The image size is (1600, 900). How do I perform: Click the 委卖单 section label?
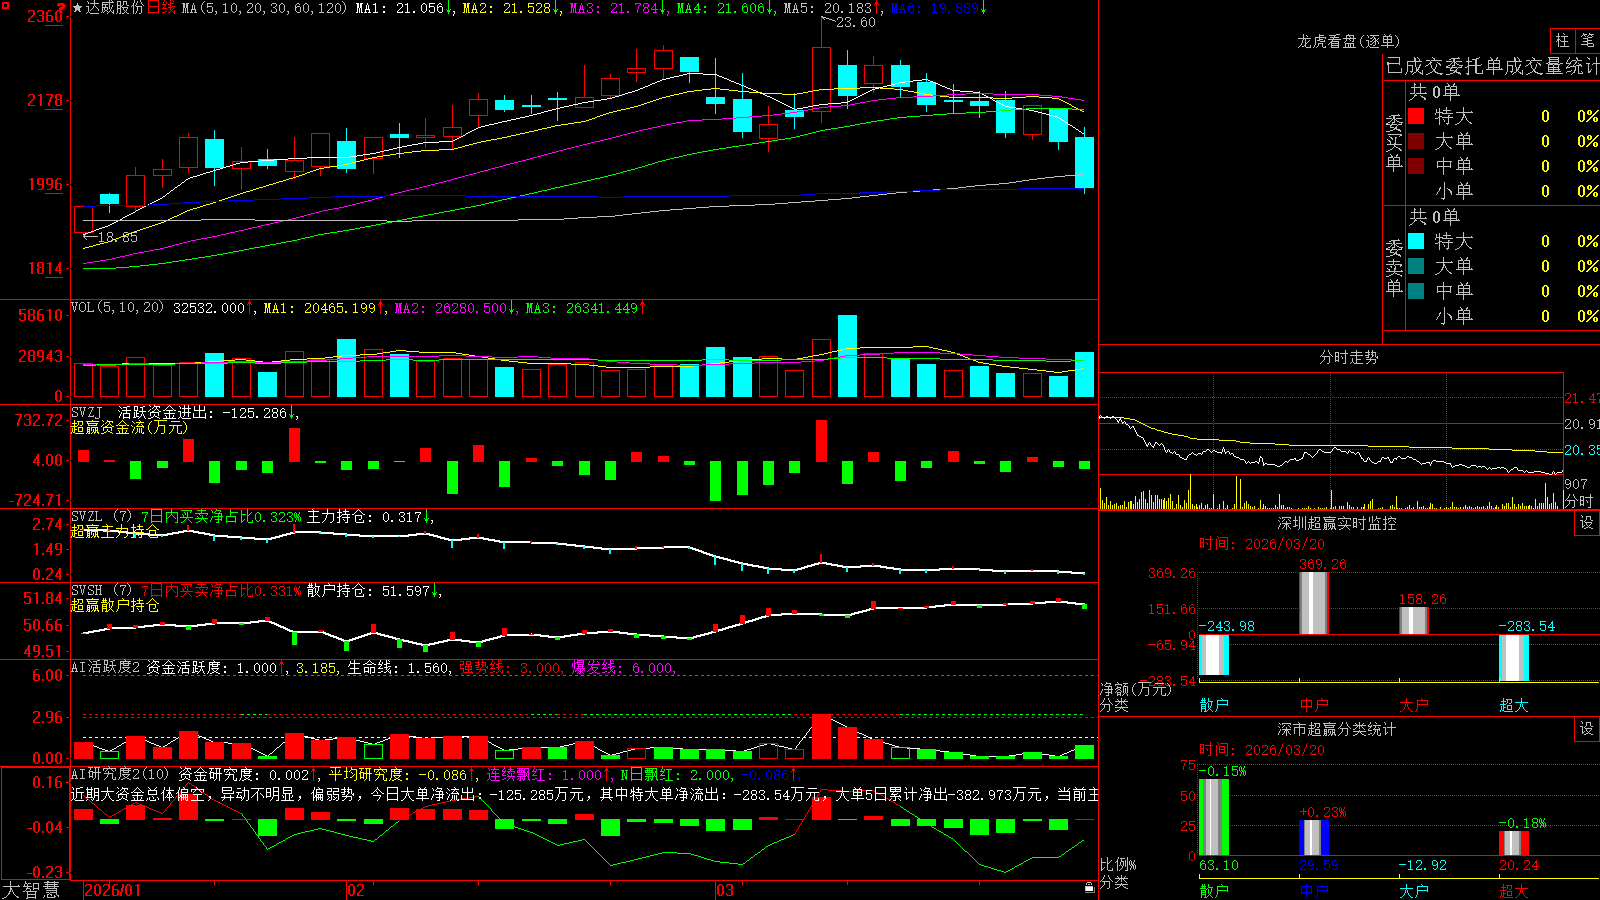(x=1394, y=267)
